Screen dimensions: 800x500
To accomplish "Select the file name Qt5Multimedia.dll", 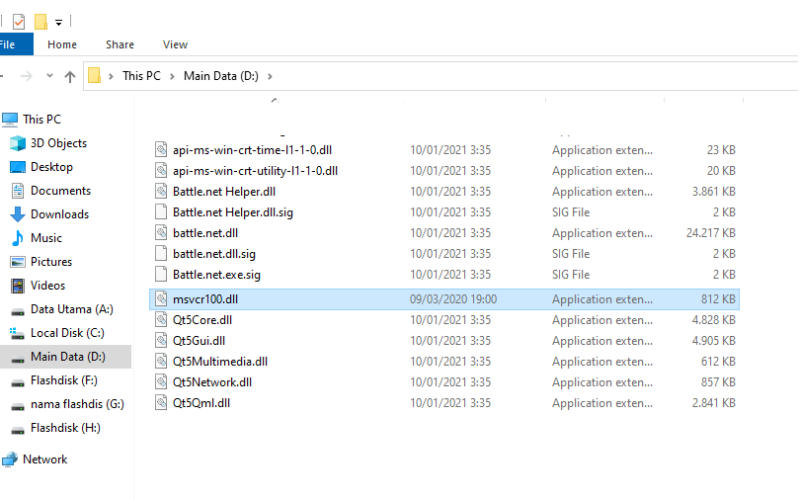I will 220,361.
